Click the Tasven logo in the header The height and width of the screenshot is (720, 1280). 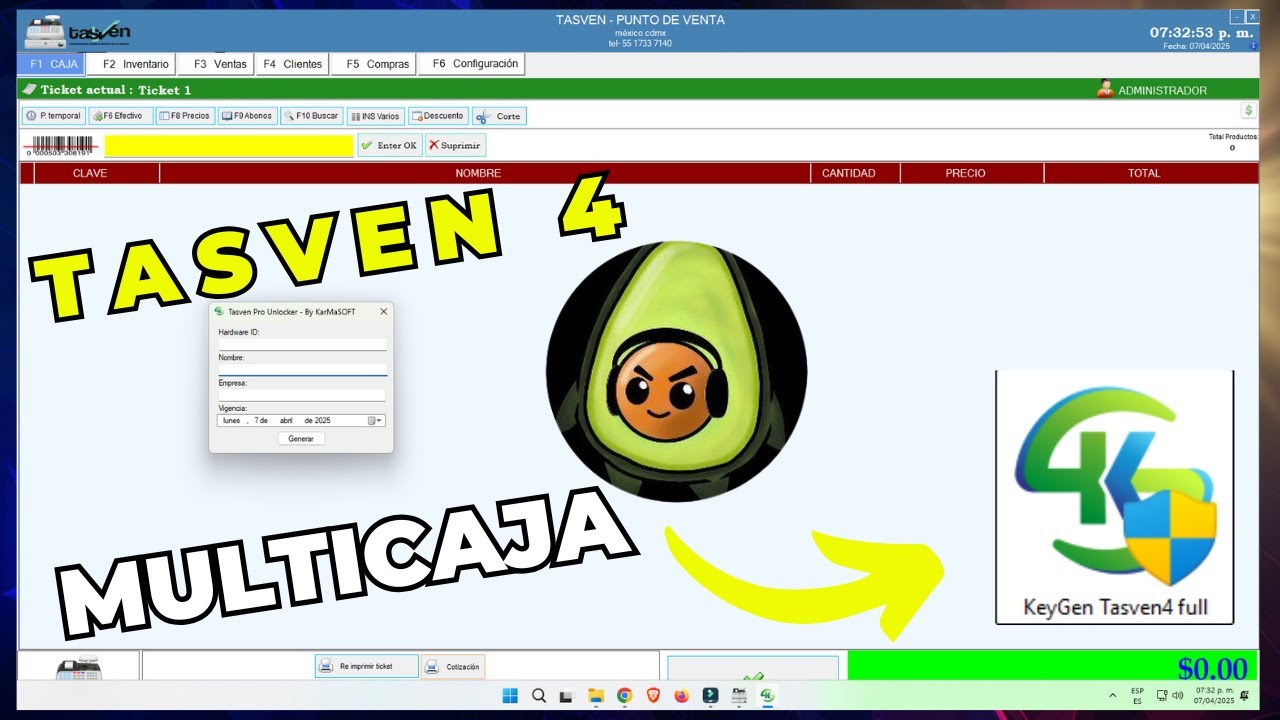click(x=78, y=33)
